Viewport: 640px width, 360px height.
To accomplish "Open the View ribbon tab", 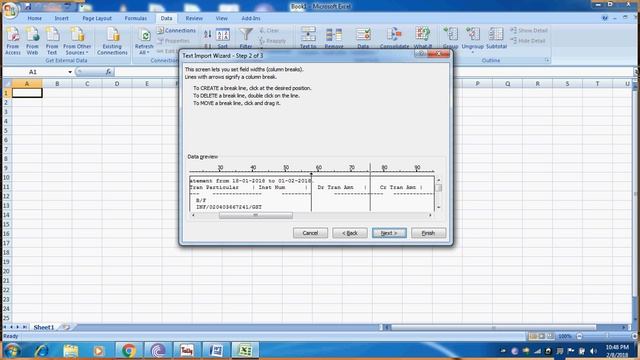I will pyautogui.click(x=222, y=18).
